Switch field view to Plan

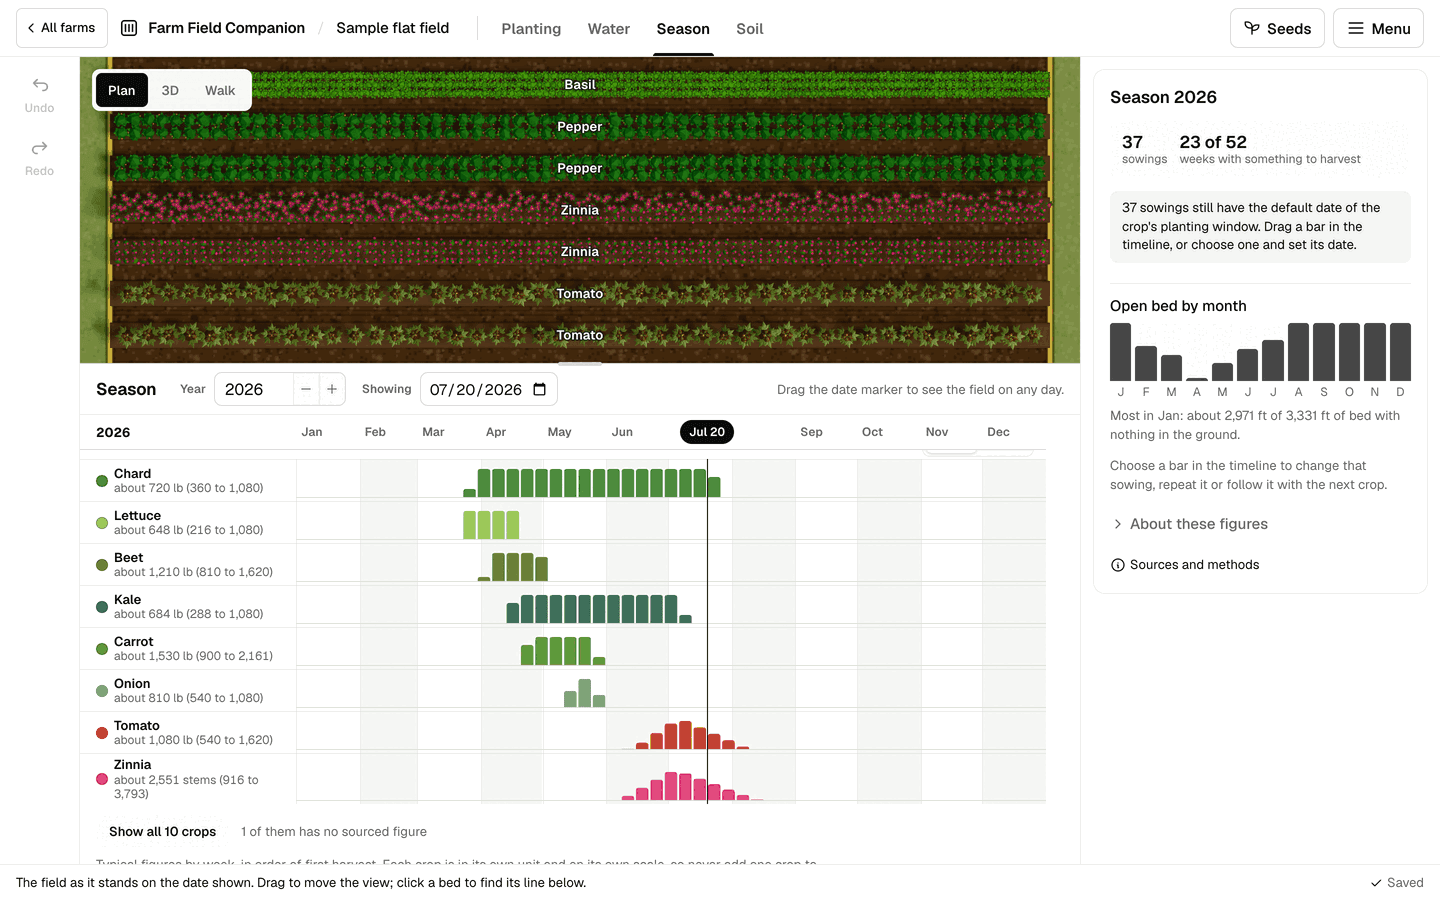coord(122,90)
